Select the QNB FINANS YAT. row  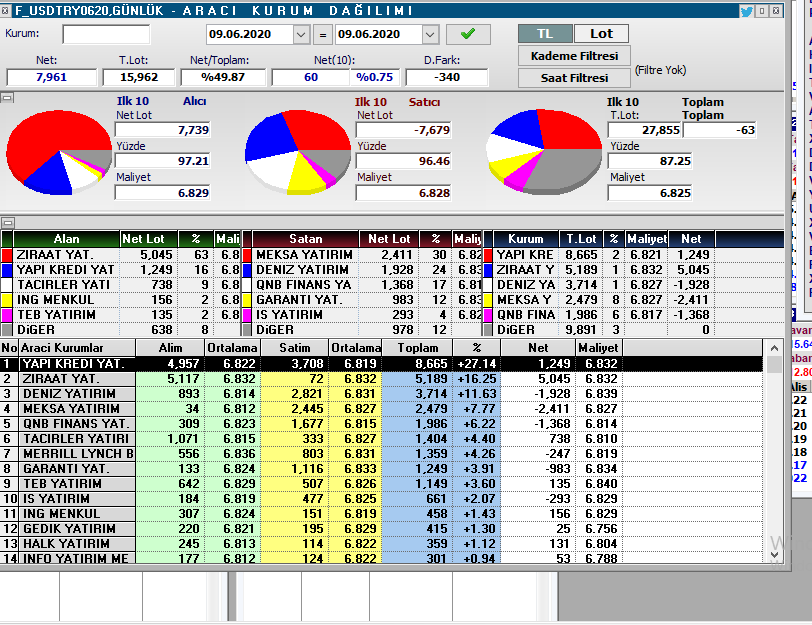[382, 424]
